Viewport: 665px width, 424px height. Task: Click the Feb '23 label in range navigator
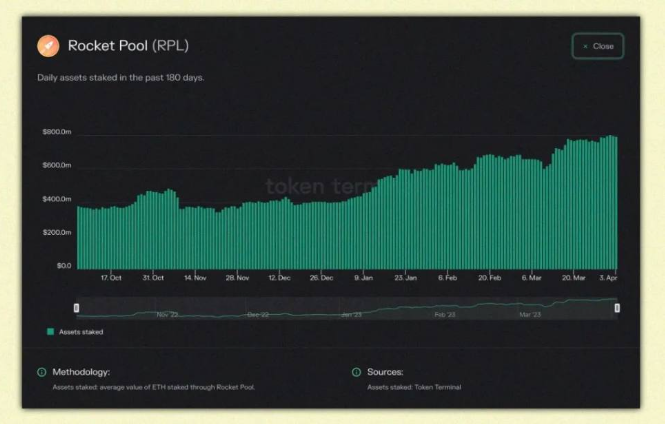[445, 315]
